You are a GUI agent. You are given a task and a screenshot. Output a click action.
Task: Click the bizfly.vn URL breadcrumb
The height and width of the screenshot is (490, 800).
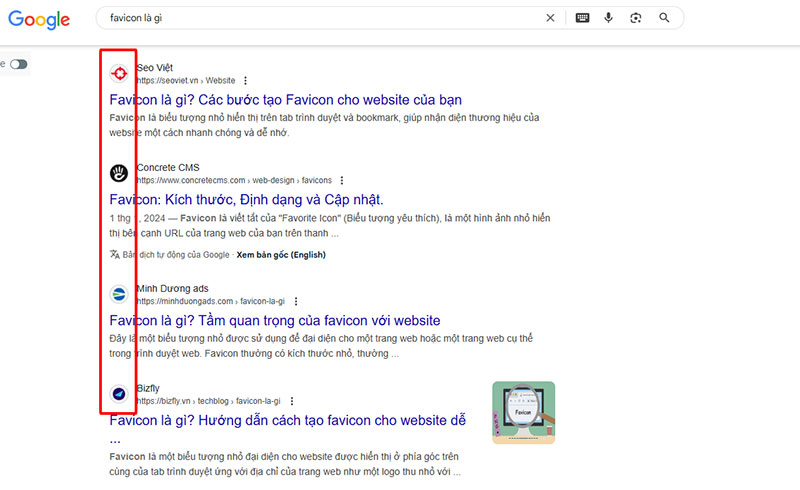tap(209, 401)
